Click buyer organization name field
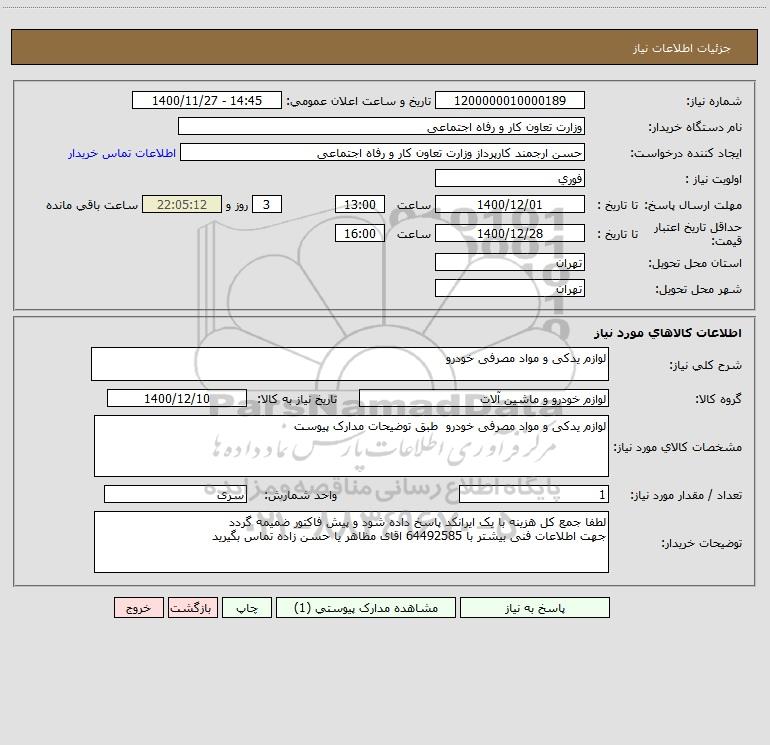The height and width of the screenshot is (745, 770). coord(381,126)
